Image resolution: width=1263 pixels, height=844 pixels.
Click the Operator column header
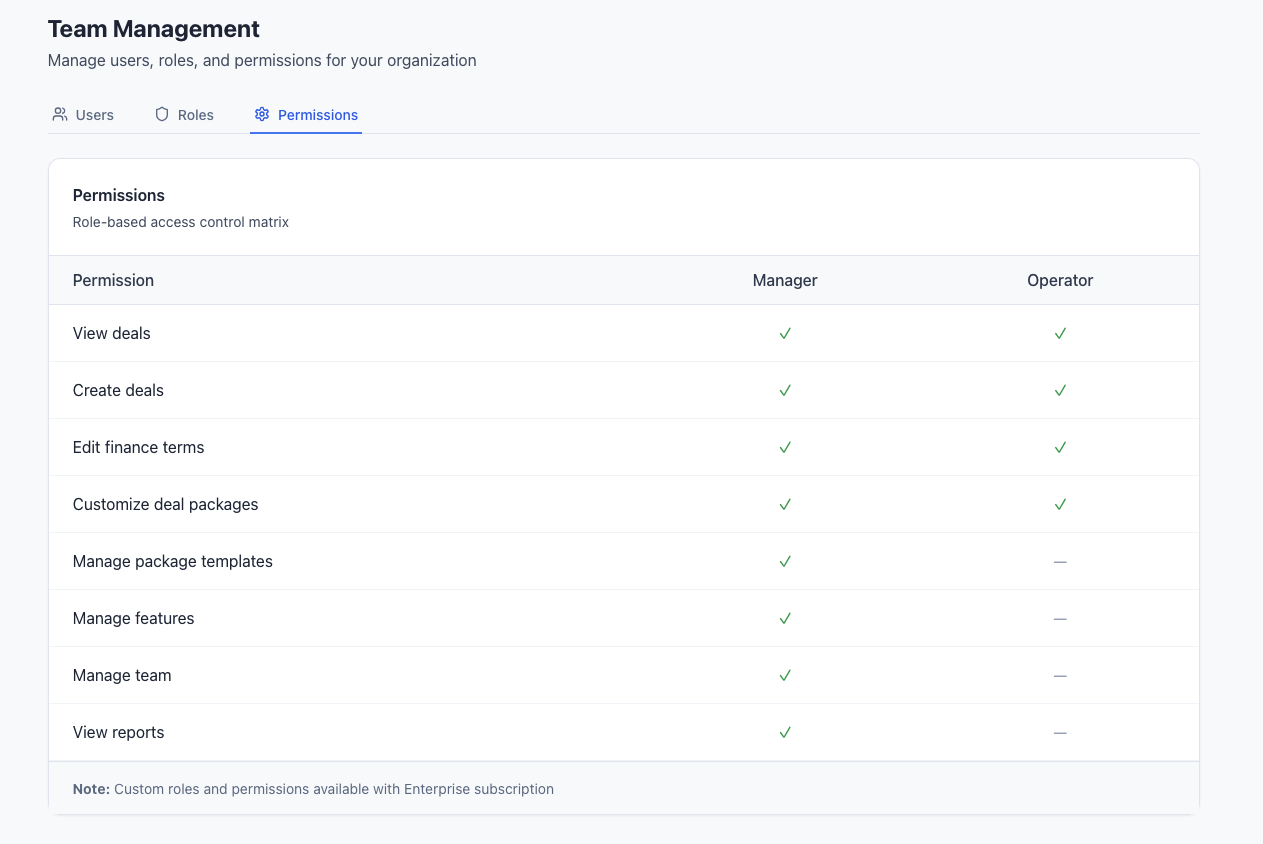pos(1060,281)
